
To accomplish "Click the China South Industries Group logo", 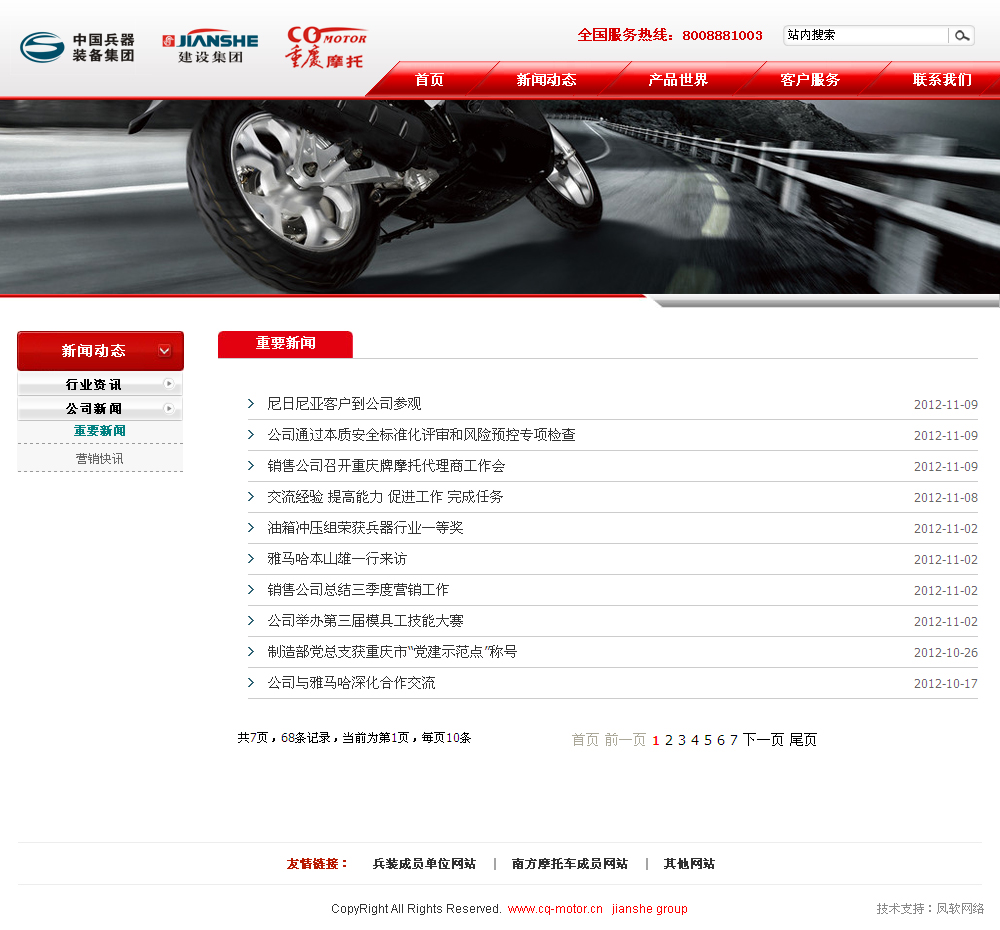I will (x=77, y=47).
